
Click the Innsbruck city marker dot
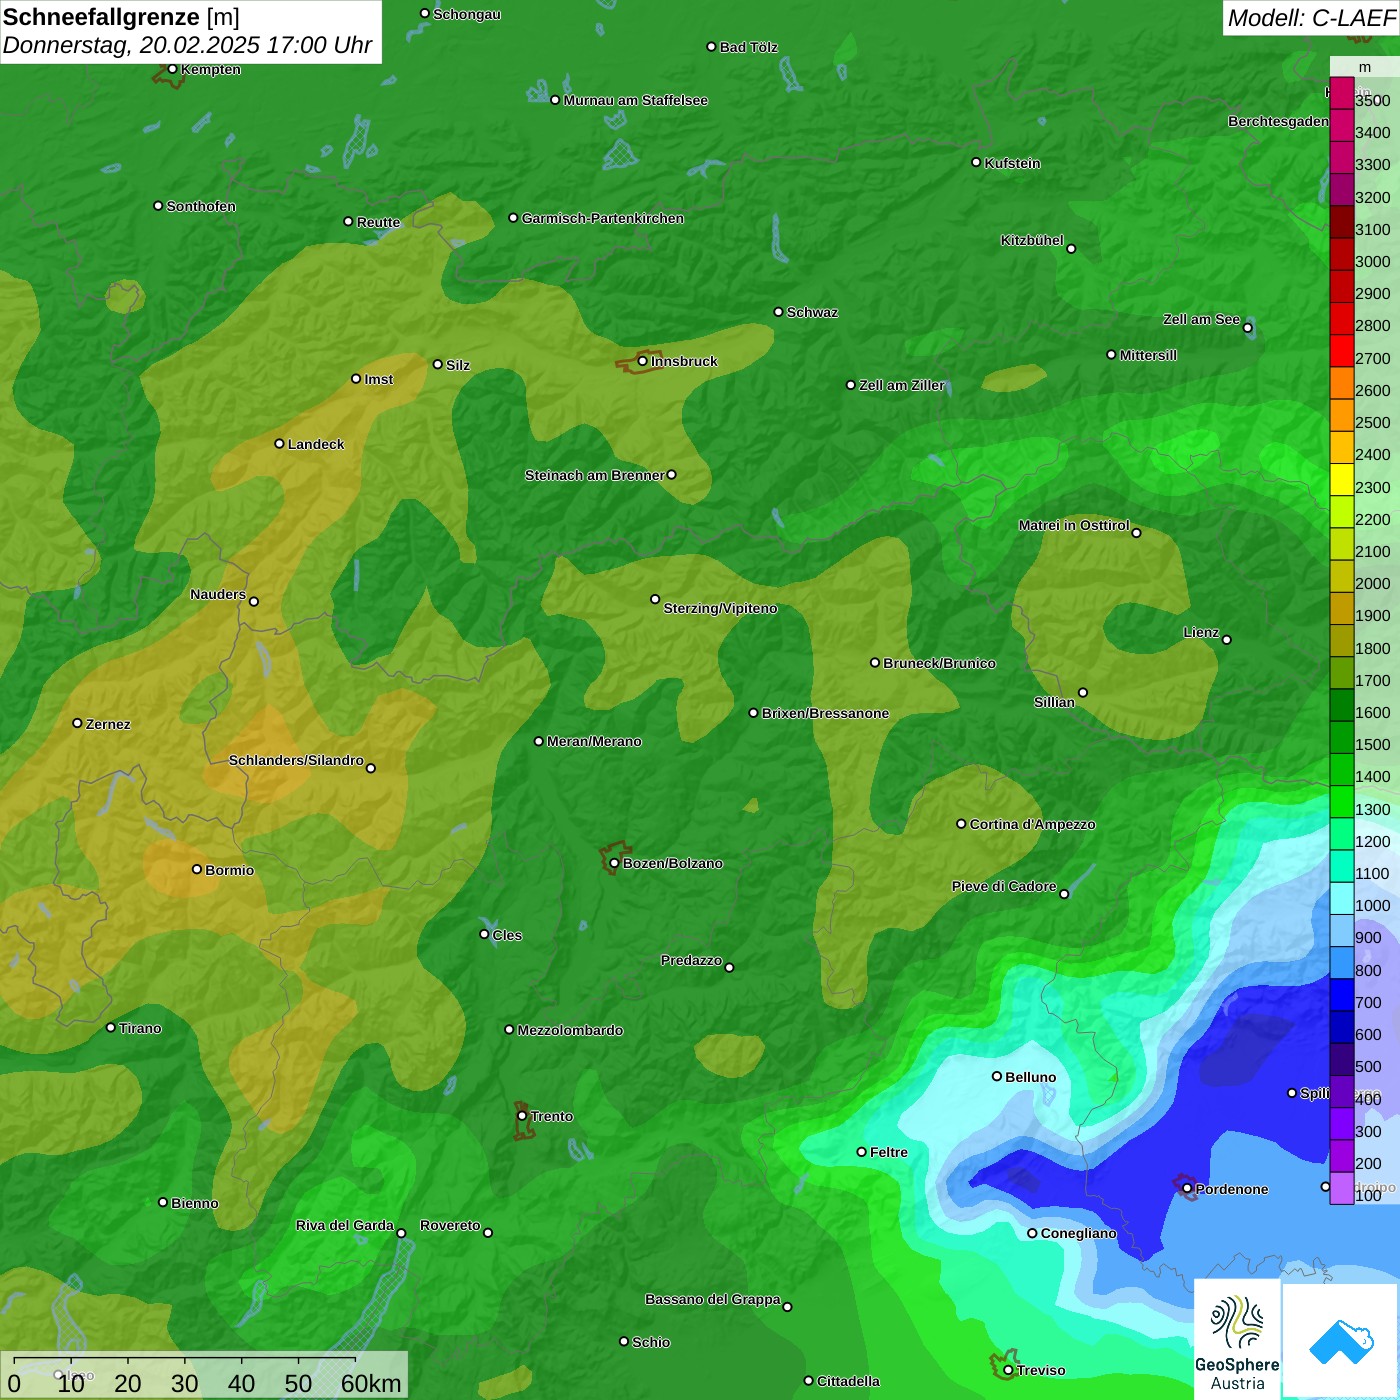[643, 361]
